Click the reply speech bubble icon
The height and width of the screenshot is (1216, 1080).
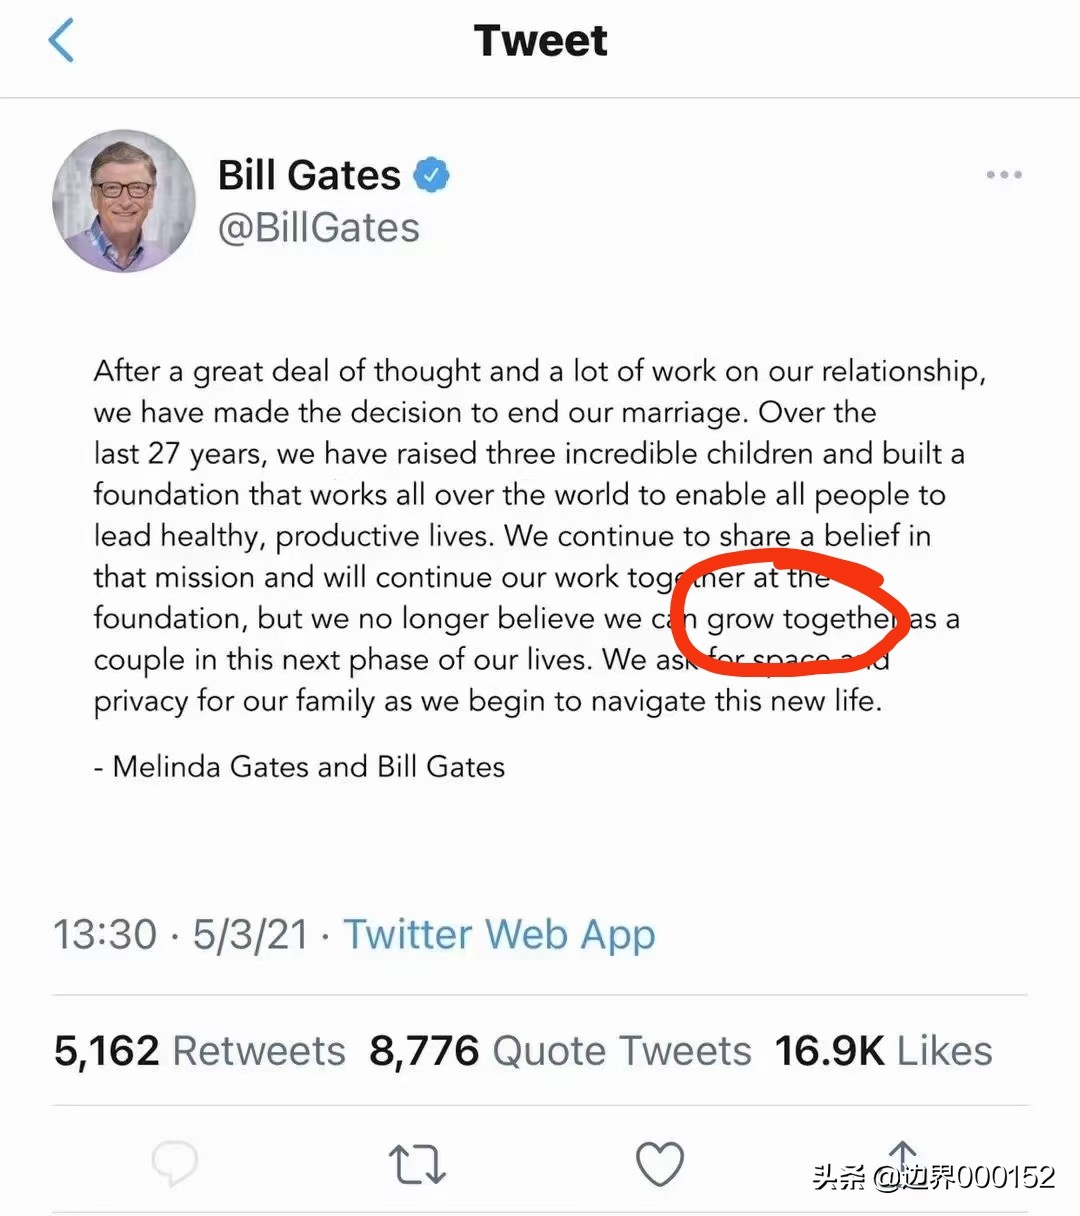[175, 1163]
